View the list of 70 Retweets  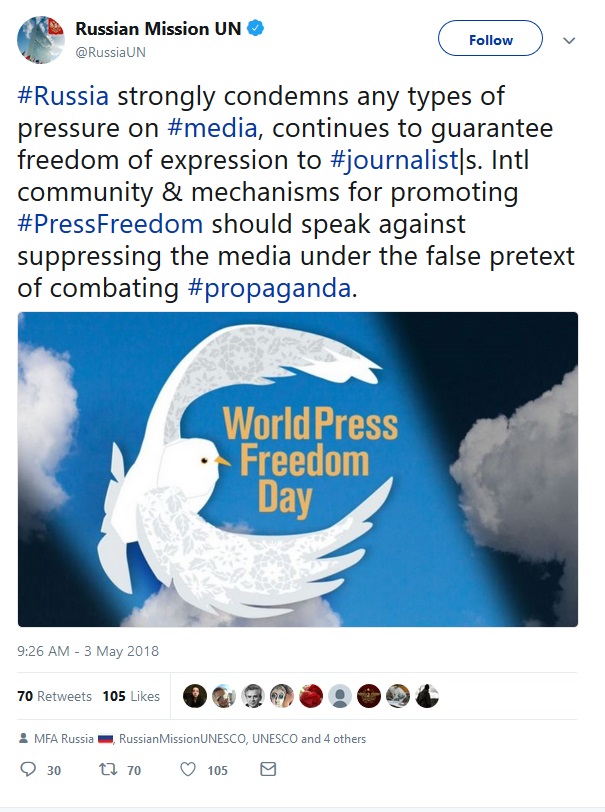pos(54,696)
